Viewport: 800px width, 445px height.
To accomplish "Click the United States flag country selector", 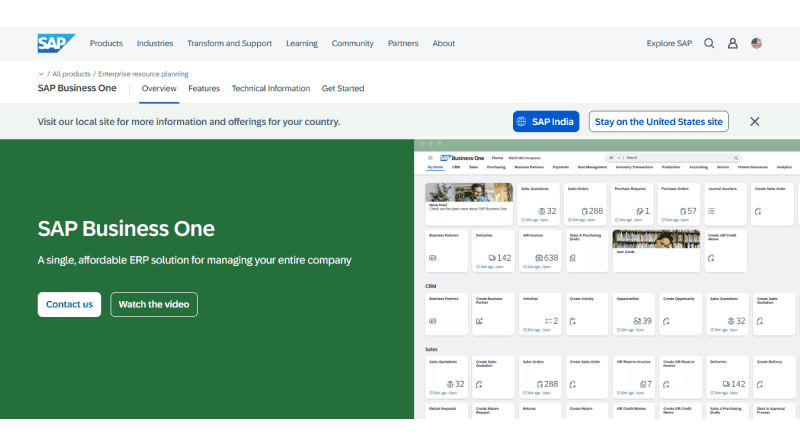I will point(757,43).
